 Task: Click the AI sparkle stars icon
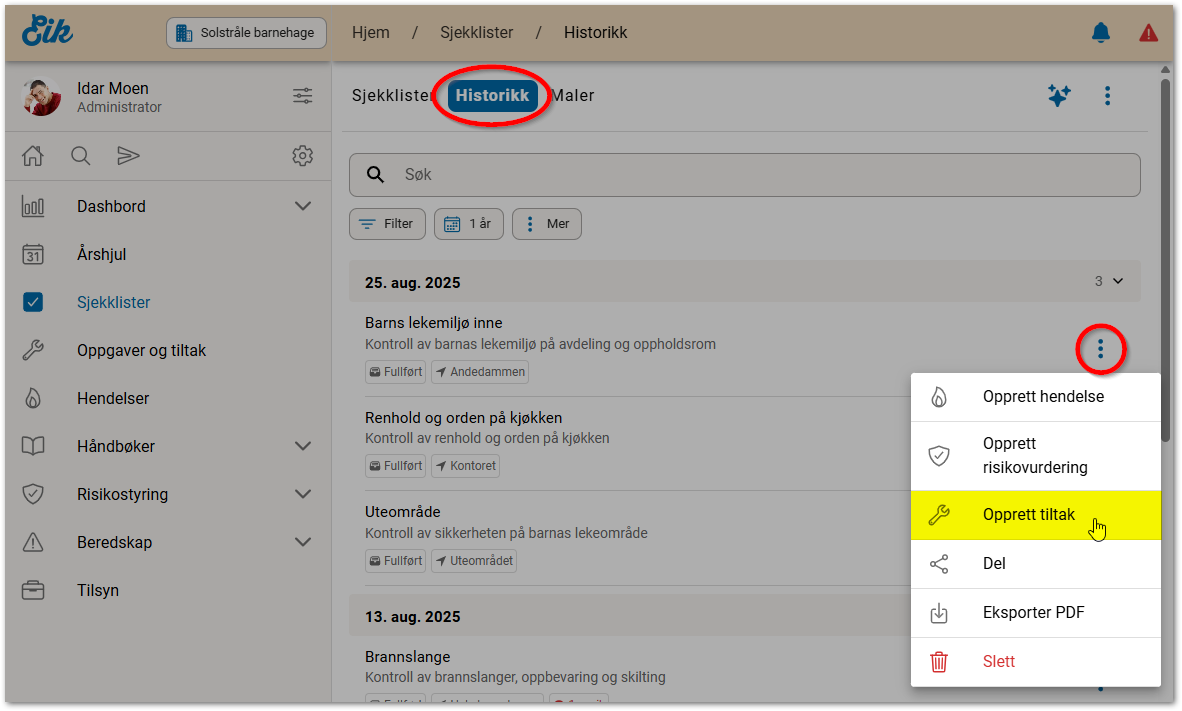coord(1059,96)
